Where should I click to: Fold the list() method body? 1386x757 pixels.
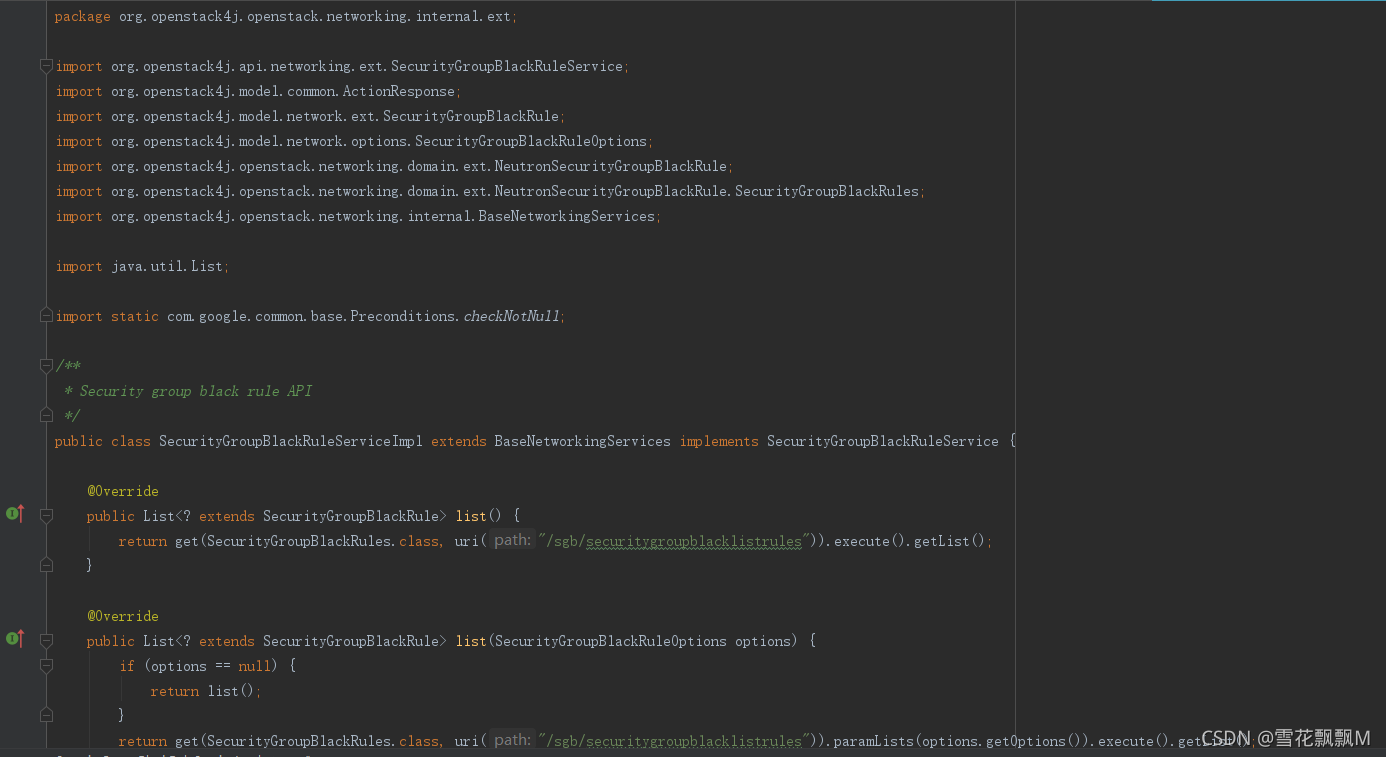point(46,516)
